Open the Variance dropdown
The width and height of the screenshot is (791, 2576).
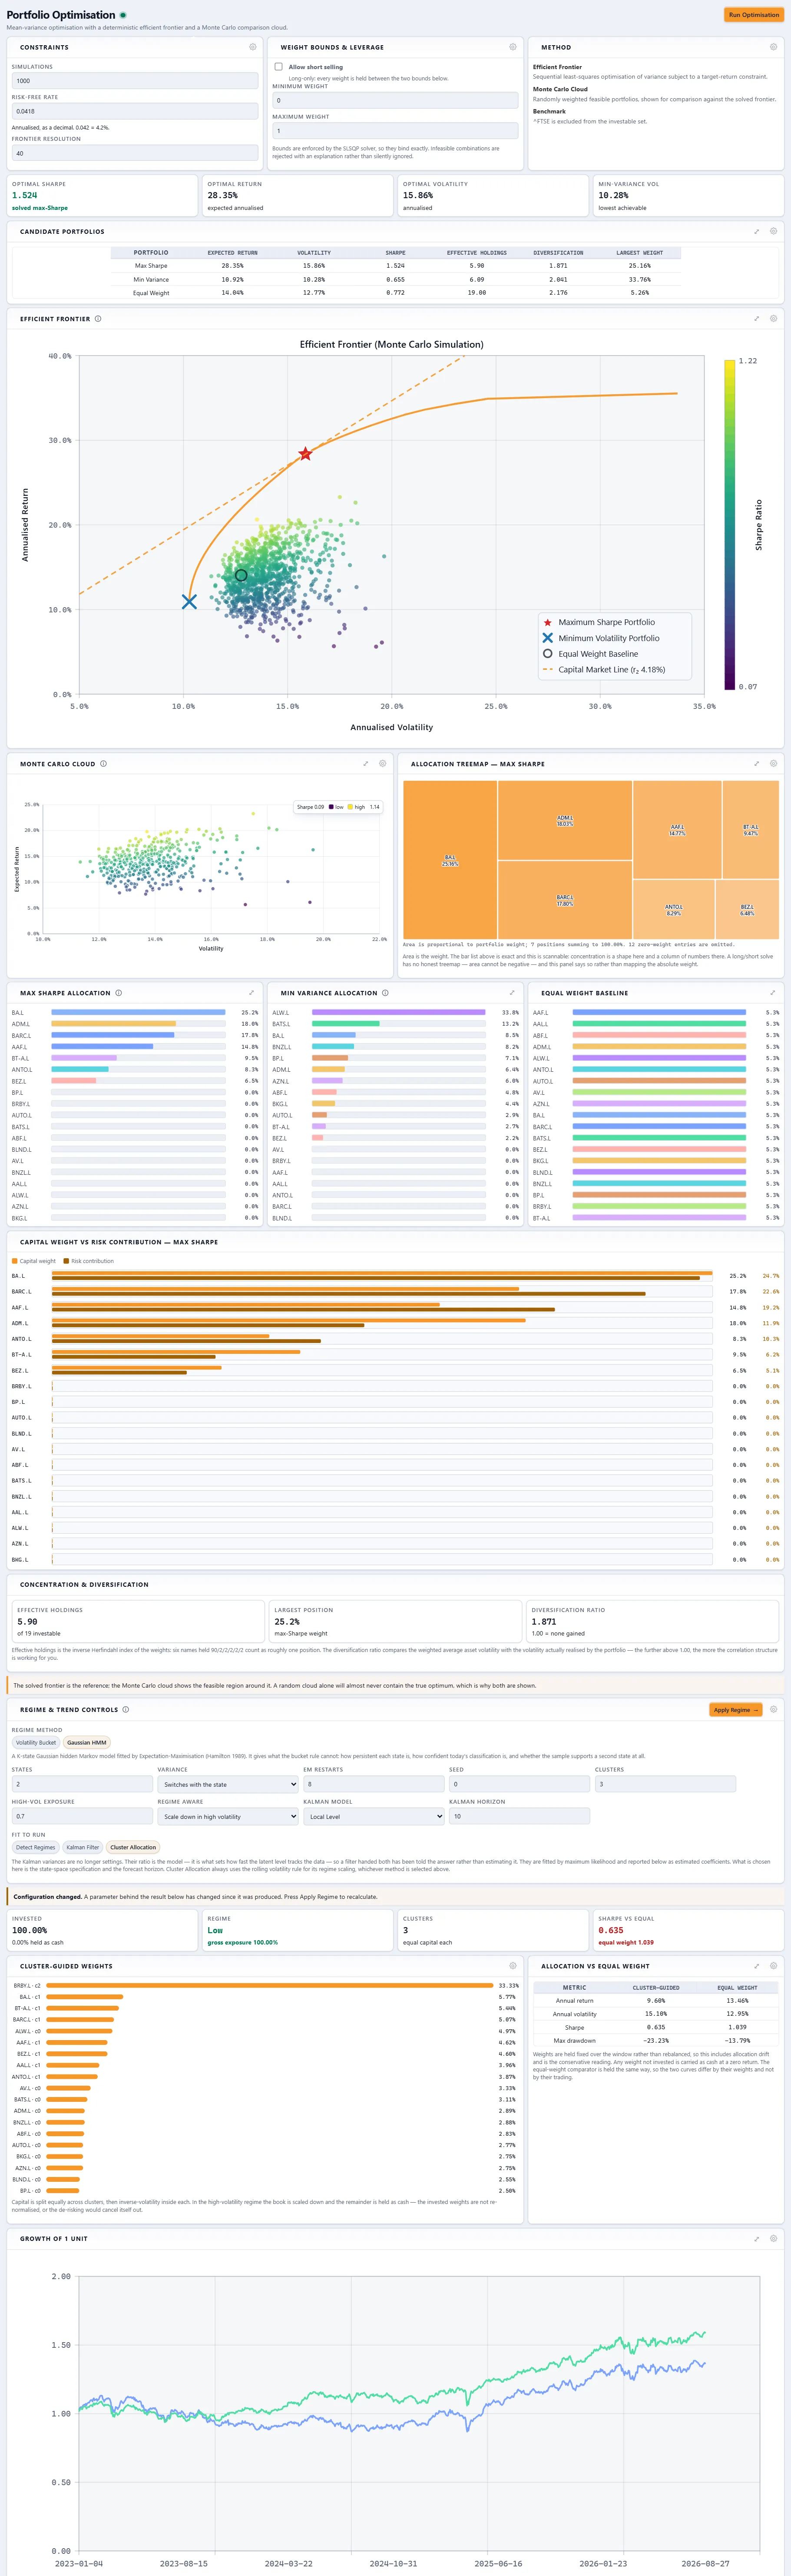228,1784
